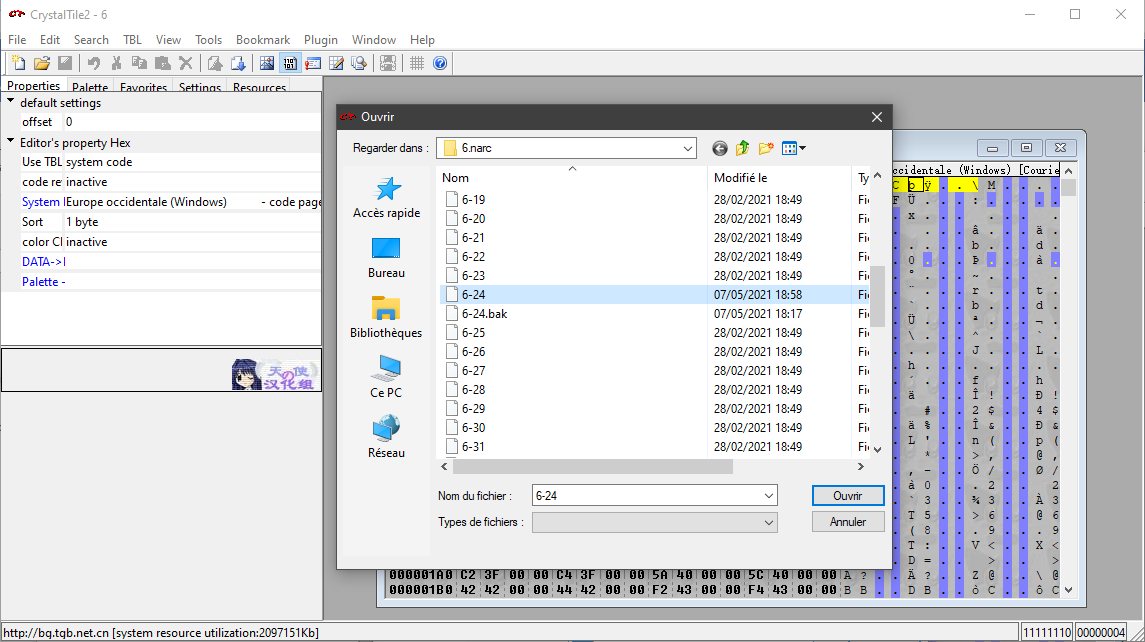Select Bureau in the places sidebar
This screenshot has height=642, width=1145.
pyautogui.click(x=386, y=257)
